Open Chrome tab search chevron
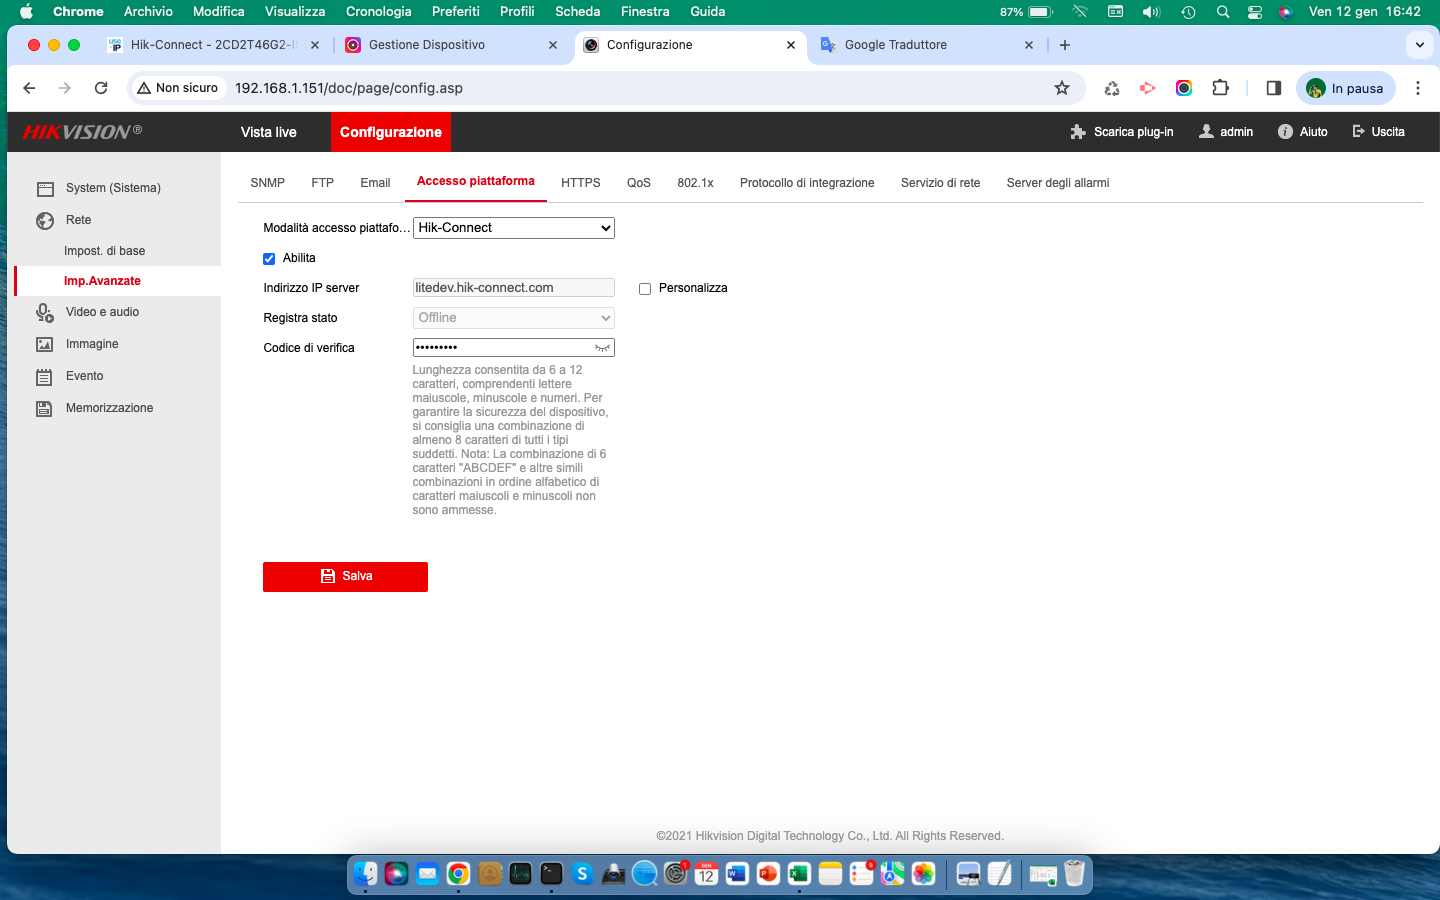The height and width of the screenshot is (900, 1440). point(1419,45)
